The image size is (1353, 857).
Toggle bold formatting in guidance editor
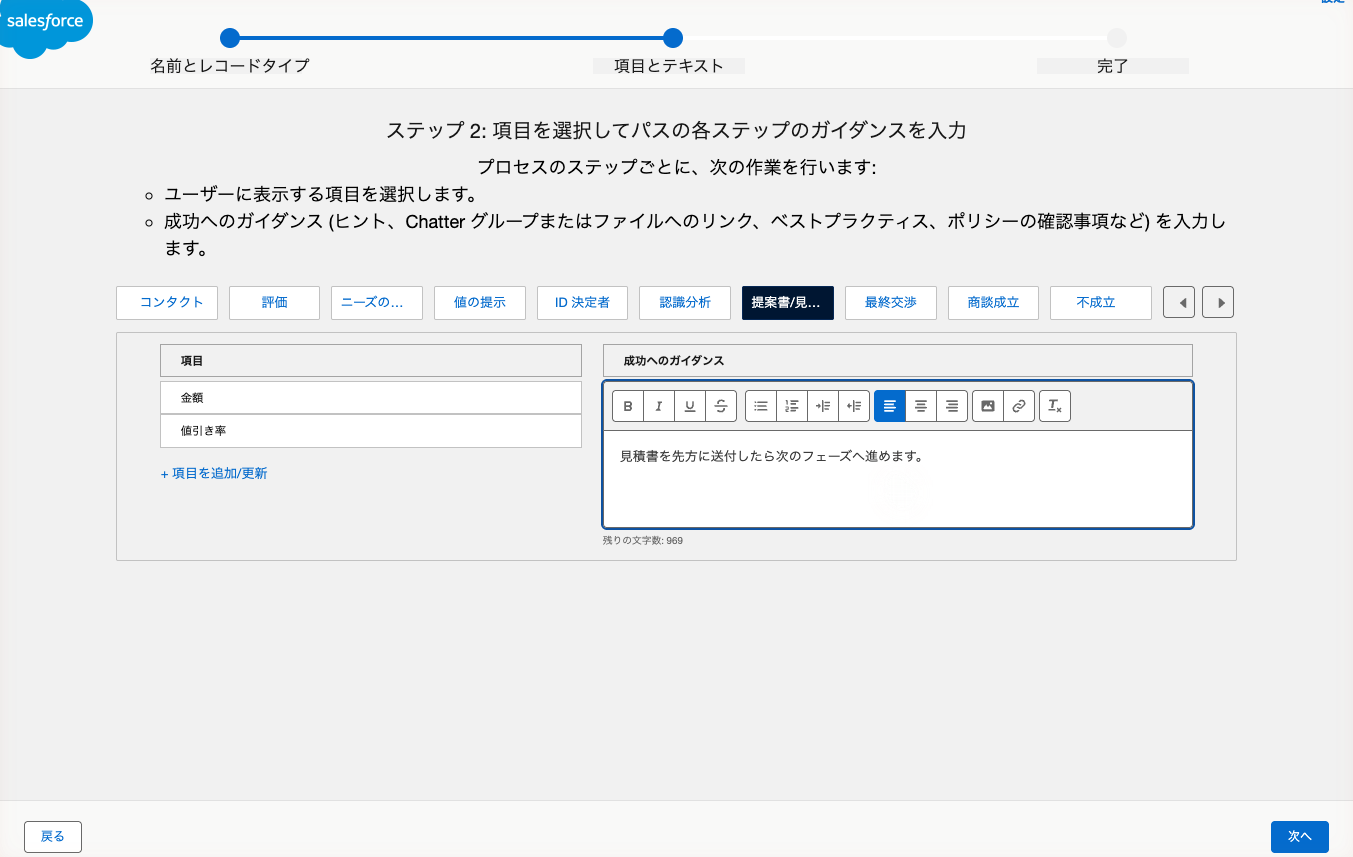pyautogui.click(x=628, y=406)
